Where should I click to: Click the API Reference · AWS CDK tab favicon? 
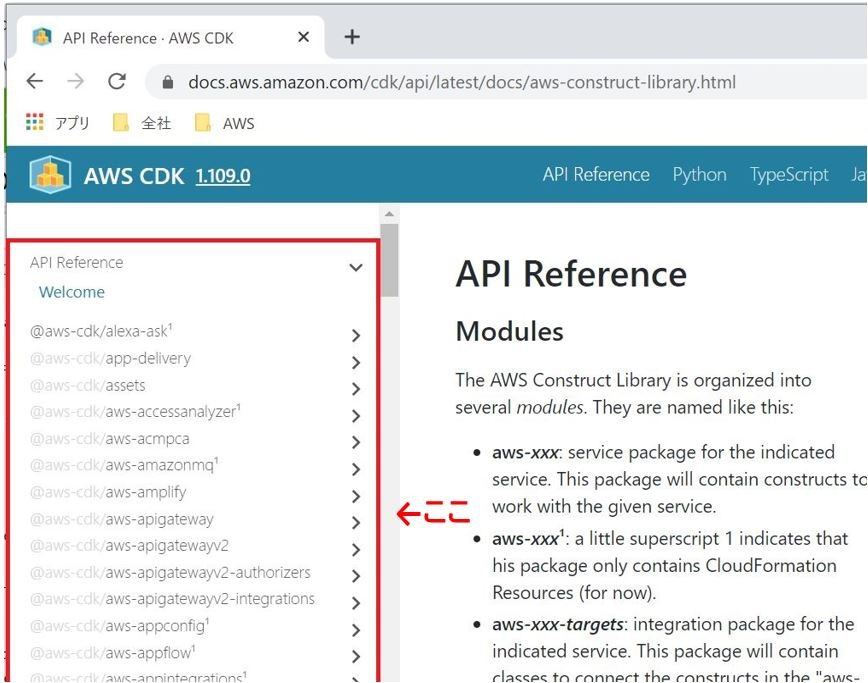tap(42, 37)
